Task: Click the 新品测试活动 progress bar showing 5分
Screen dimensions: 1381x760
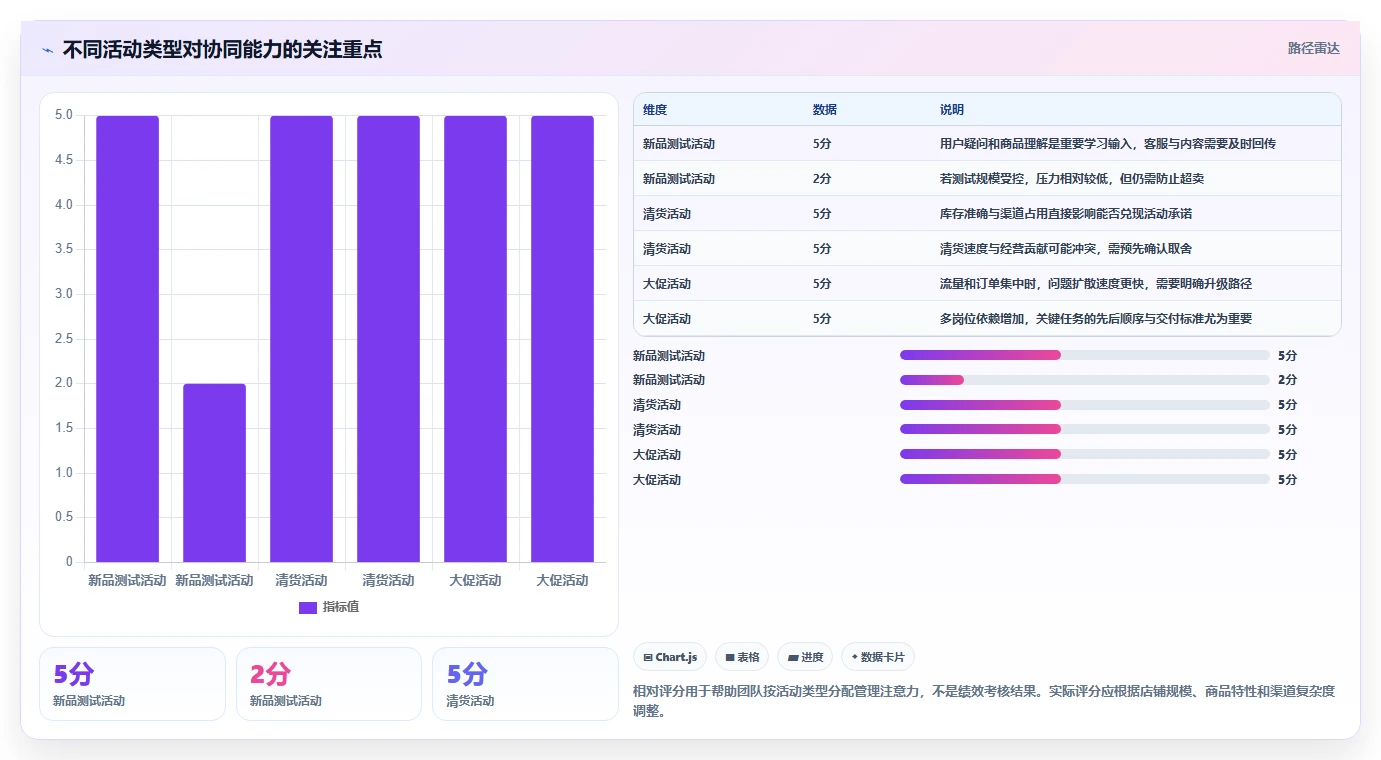Action: click(1085, 355)
